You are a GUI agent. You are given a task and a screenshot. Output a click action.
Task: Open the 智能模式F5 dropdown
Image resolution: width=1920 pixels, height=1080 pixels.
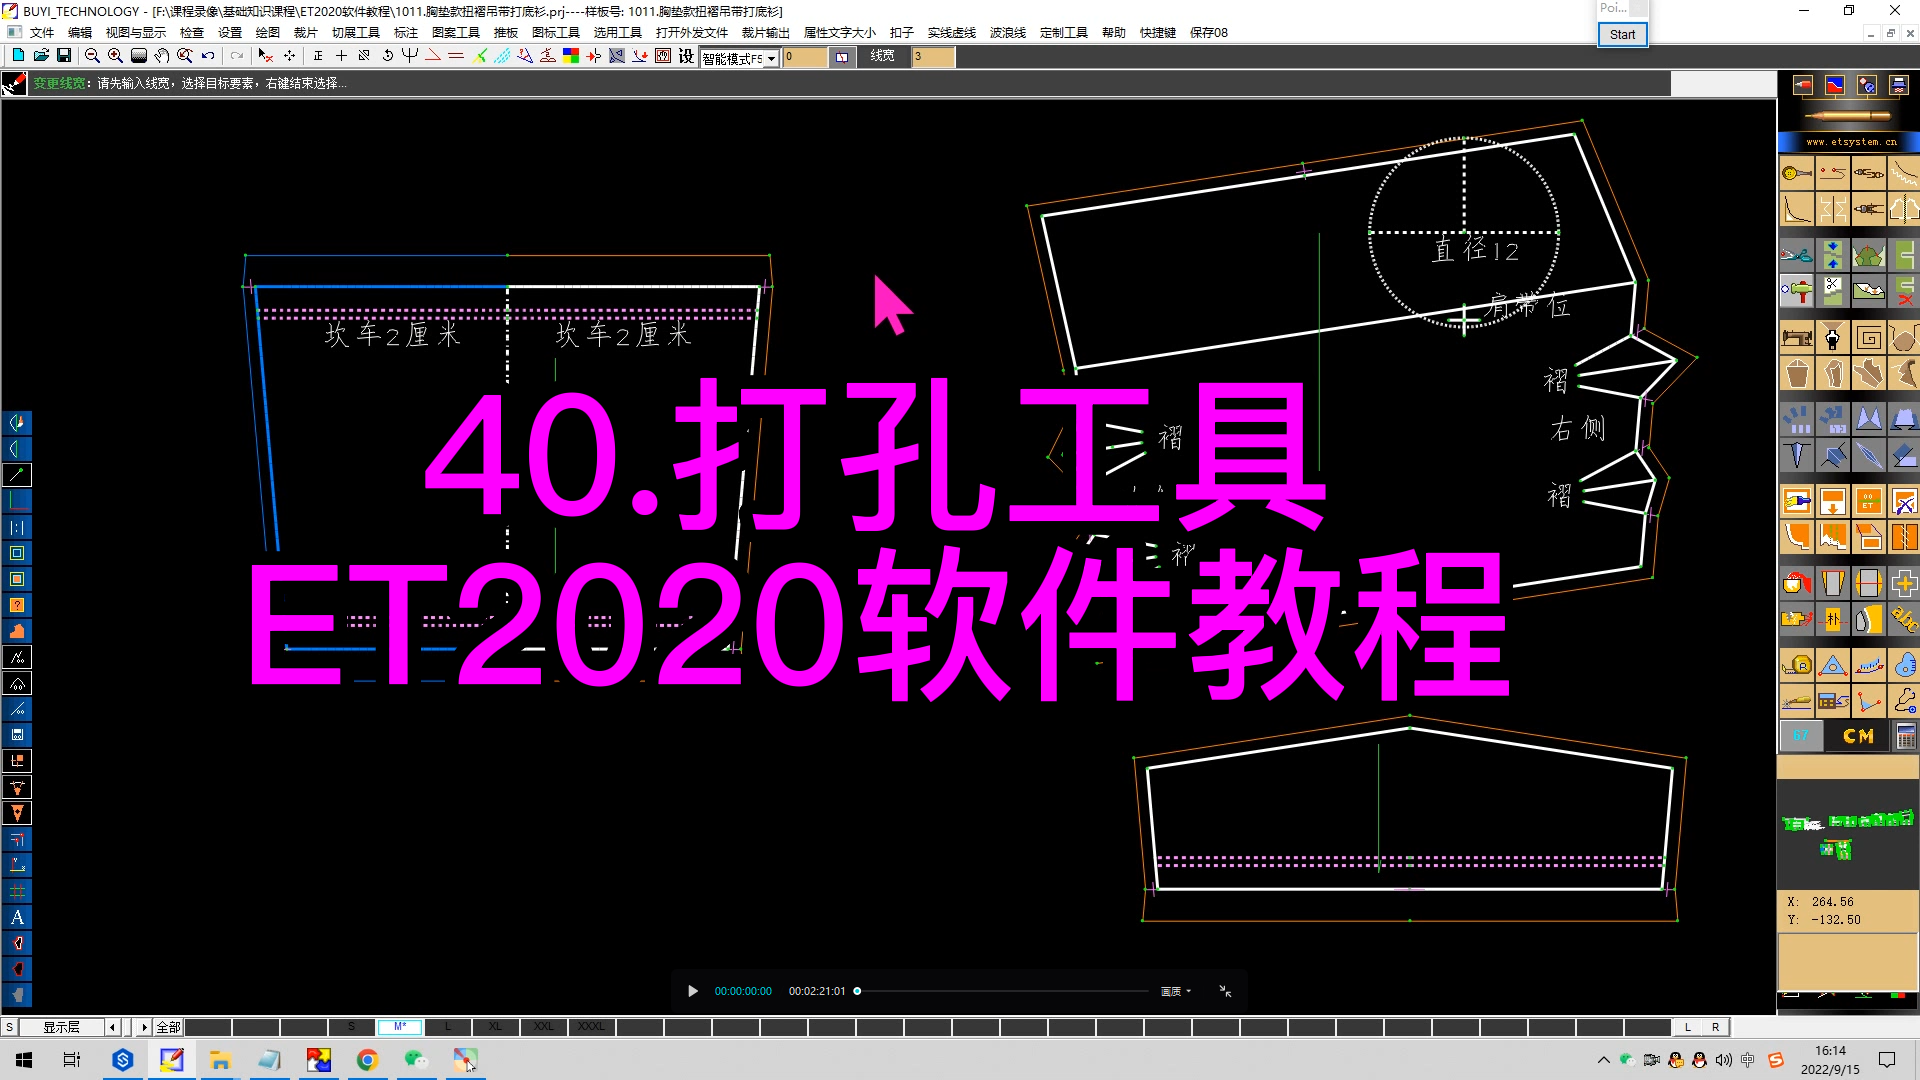tap(740, 57)
